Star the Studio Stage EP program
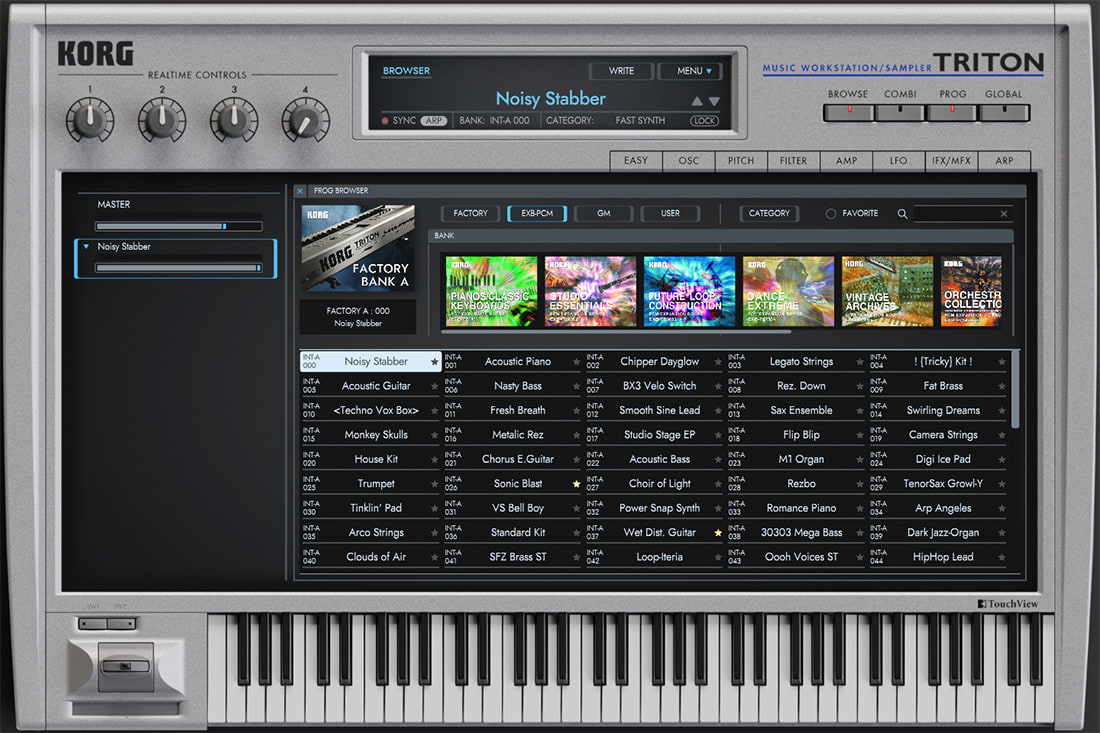This screenshot has height=733, width=1100. click(718, 436)
